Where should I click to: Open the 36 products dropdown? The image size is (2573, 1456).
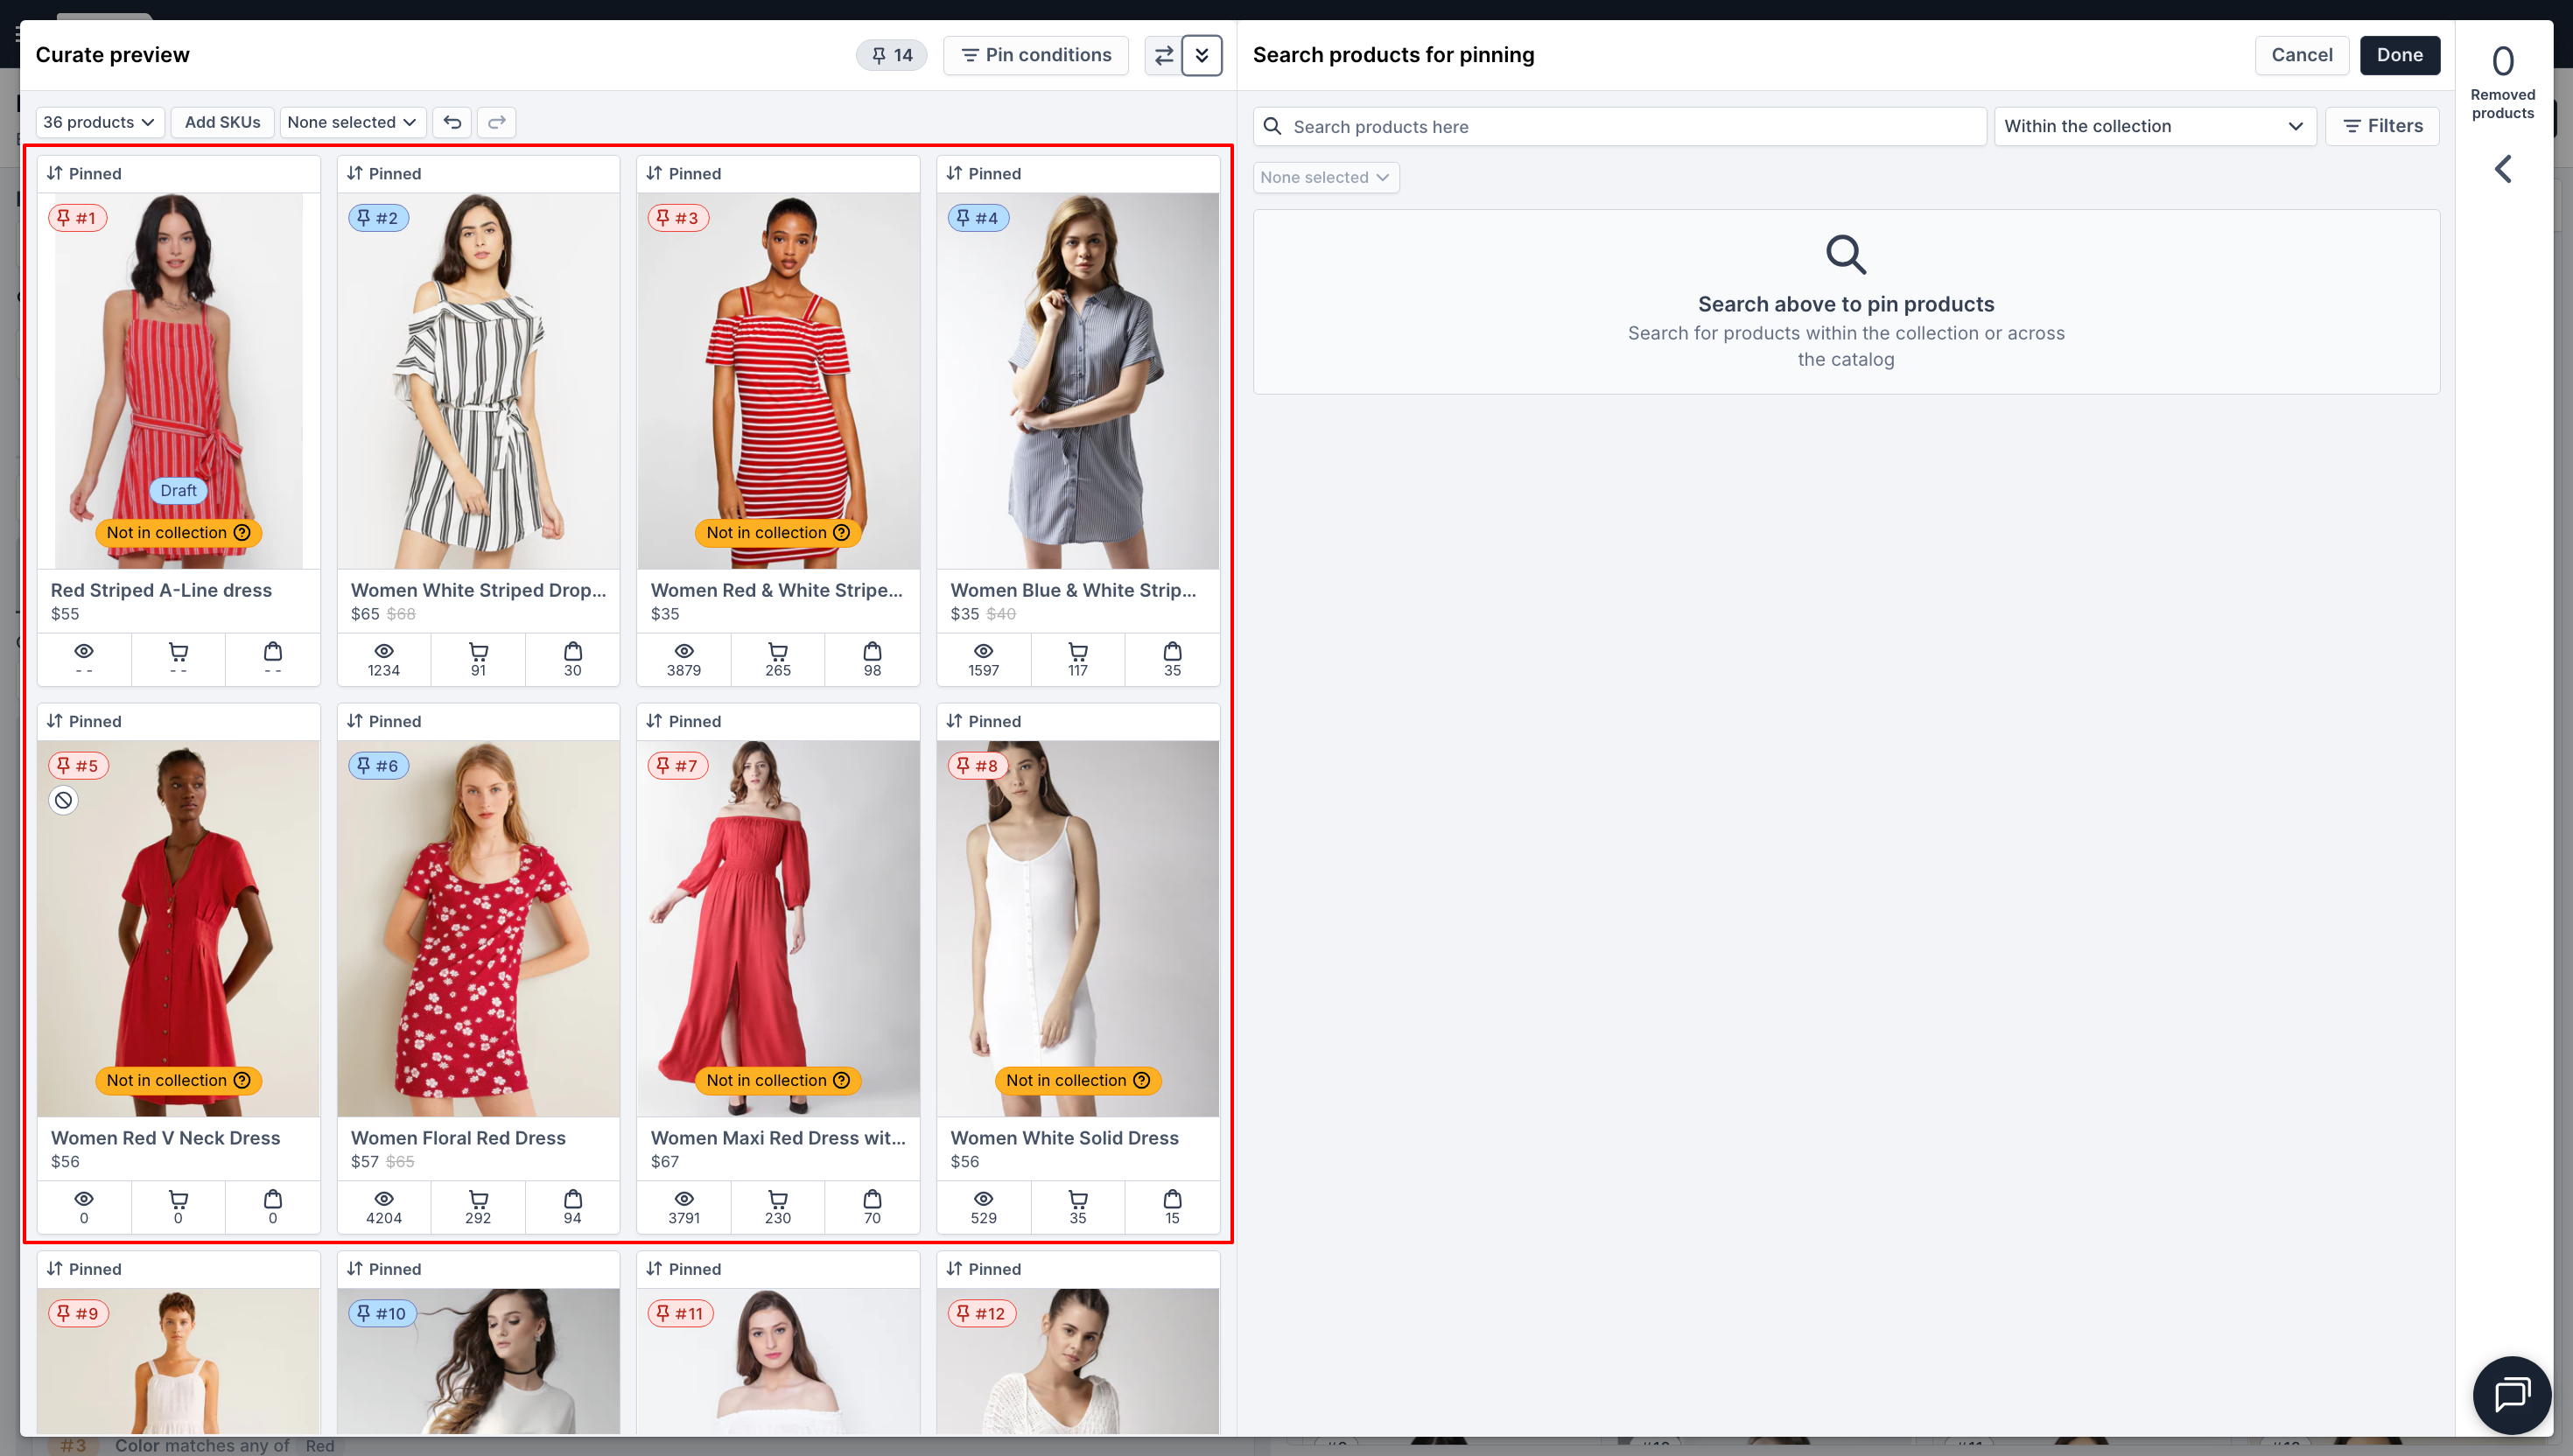[x=99, y=122]
